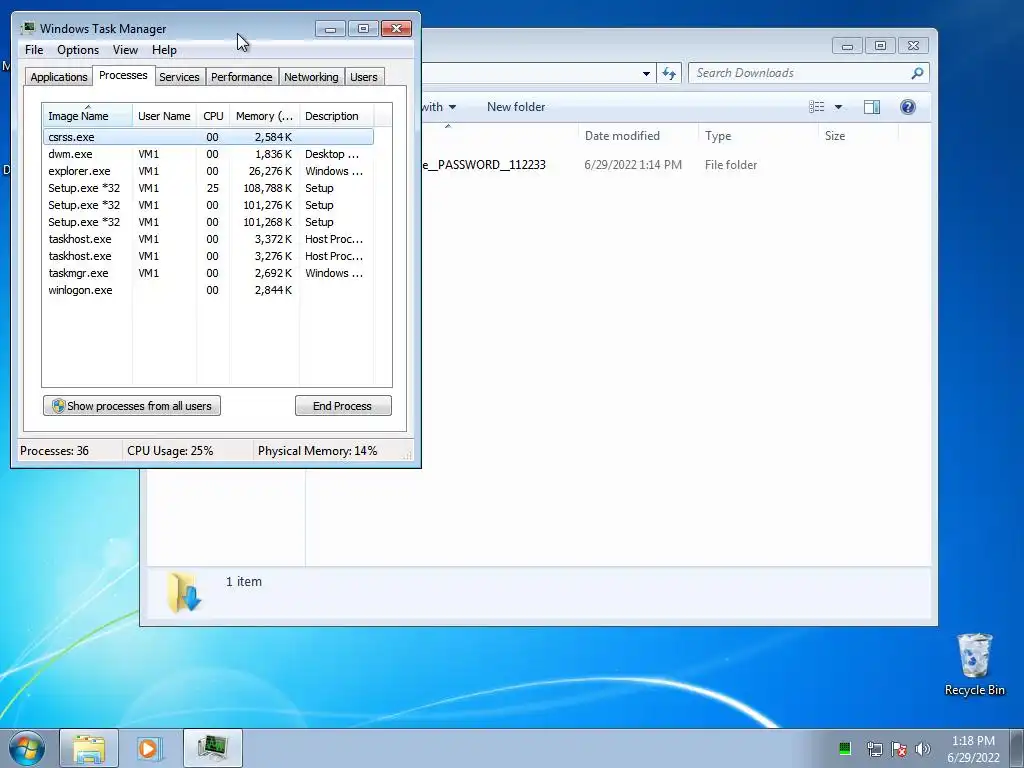Viewport: 1024px width, 768px height.
Task: Click the Task Manager title bar icon
Action: tap(28, 28)
